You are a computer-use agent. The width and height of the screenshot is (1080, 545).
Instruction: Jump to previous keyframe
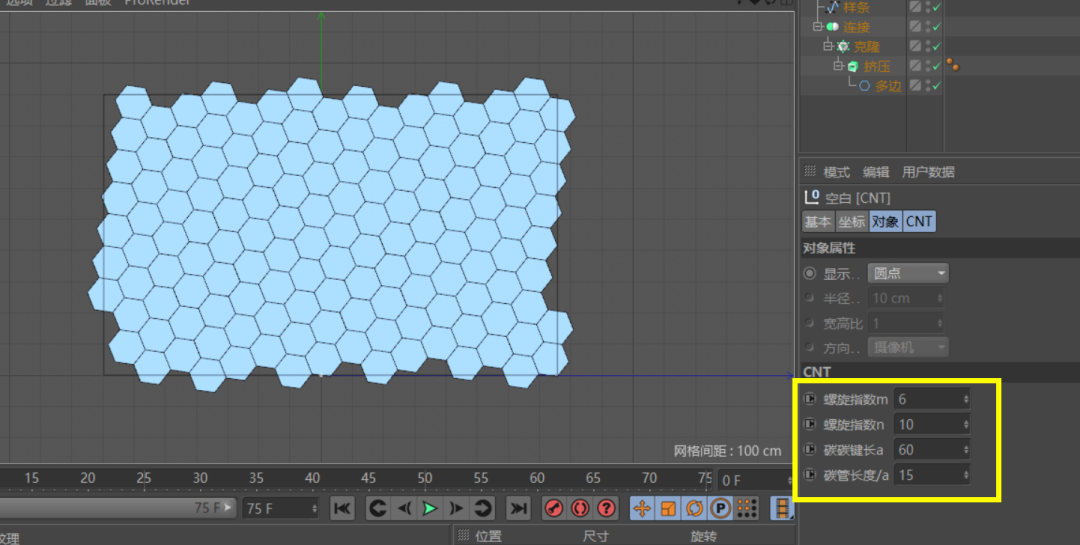point(377,508)
